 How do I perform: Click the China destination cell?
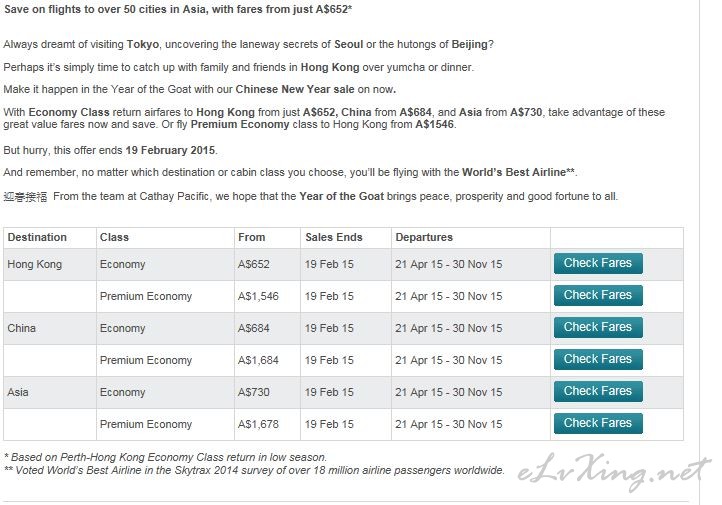click(x=50, y=329)
